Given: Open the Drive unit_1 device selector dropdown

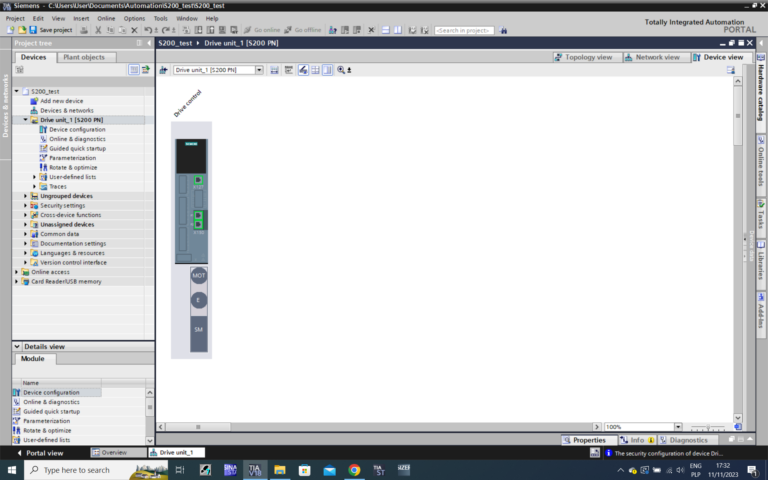Looking at the screenshot, I should pos(259,70).
